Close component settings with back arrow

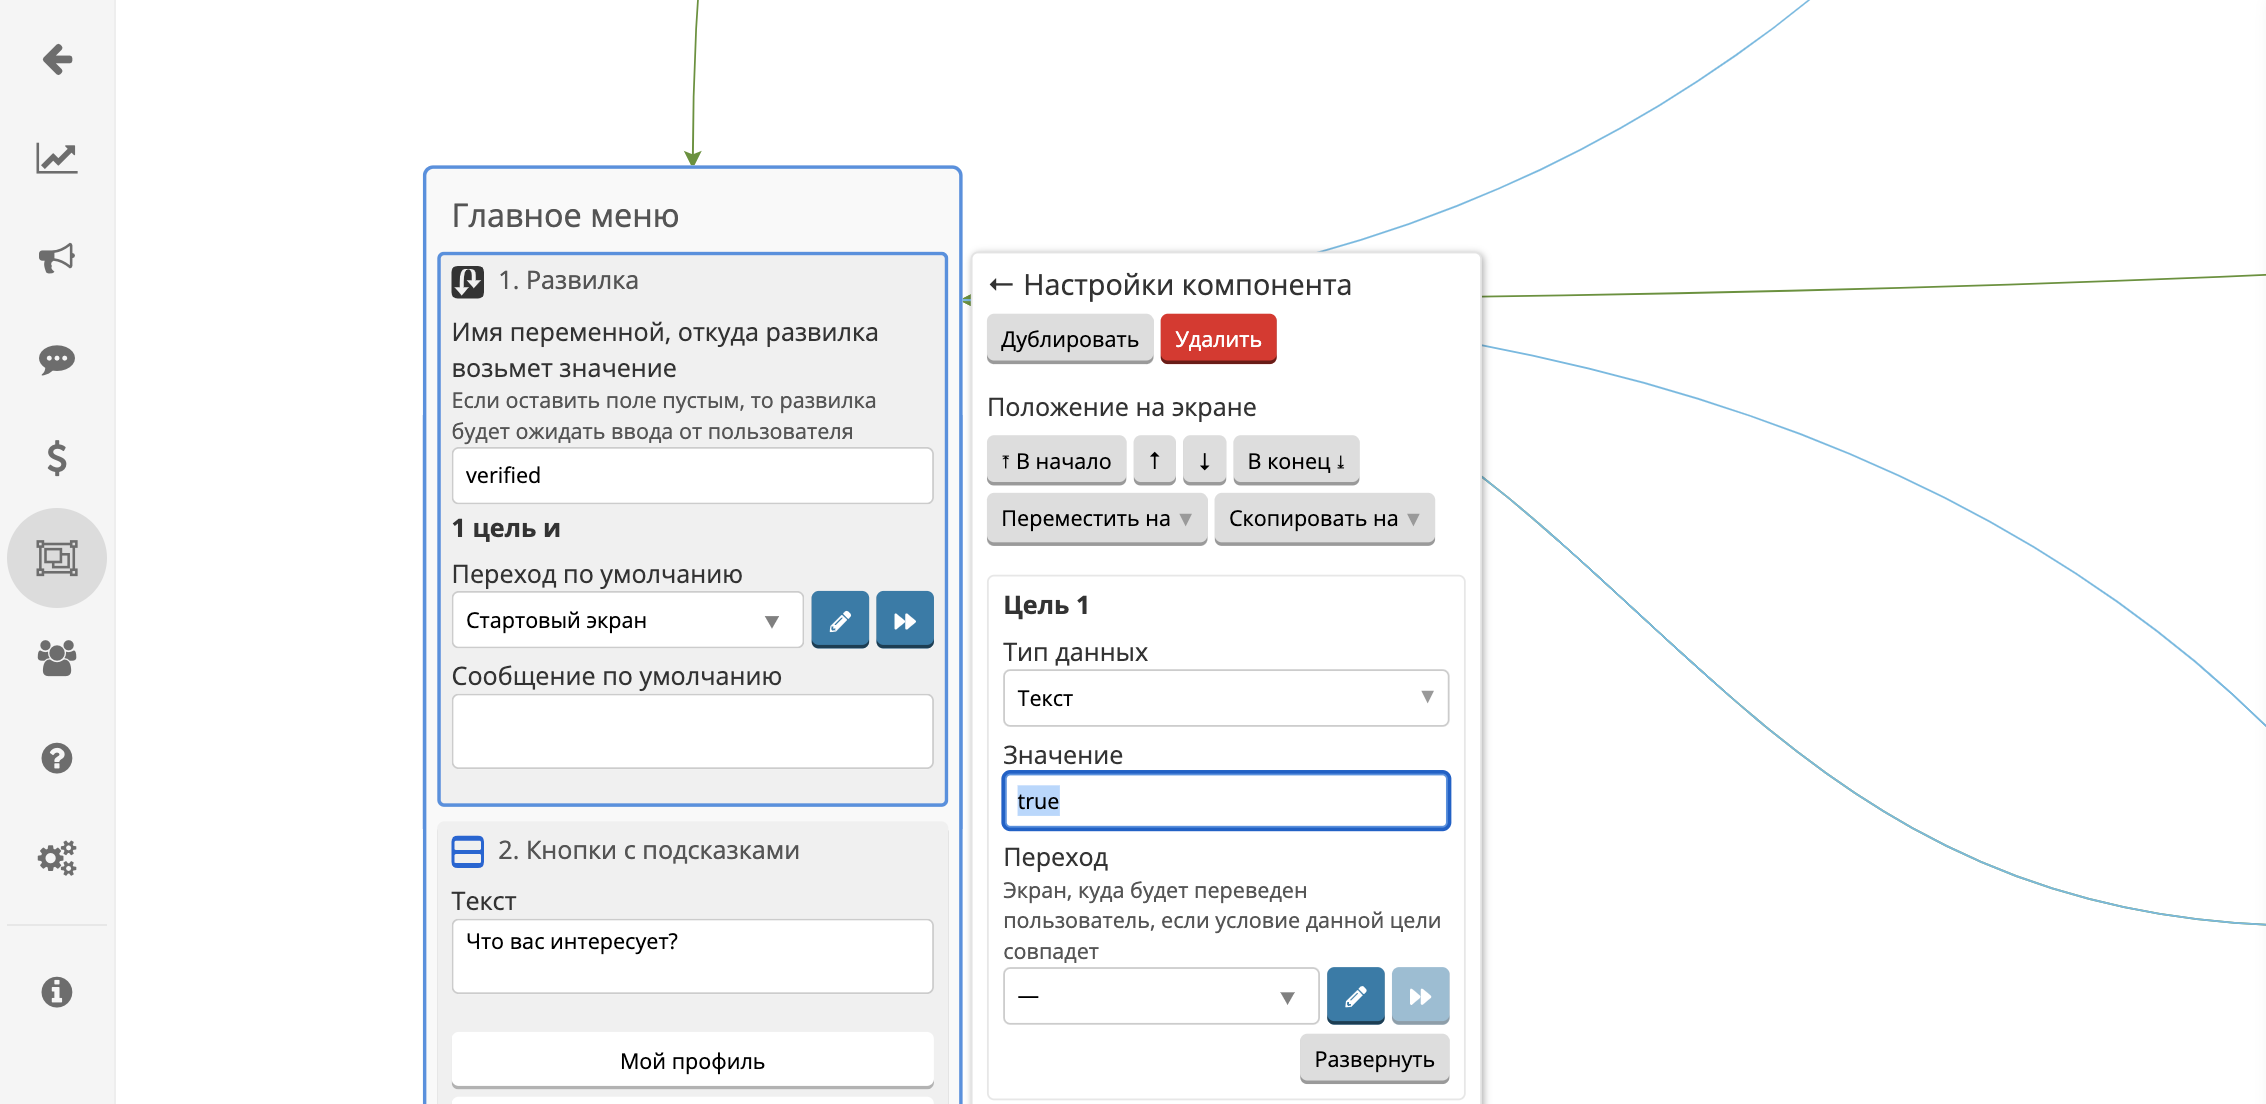point(1000,285)
